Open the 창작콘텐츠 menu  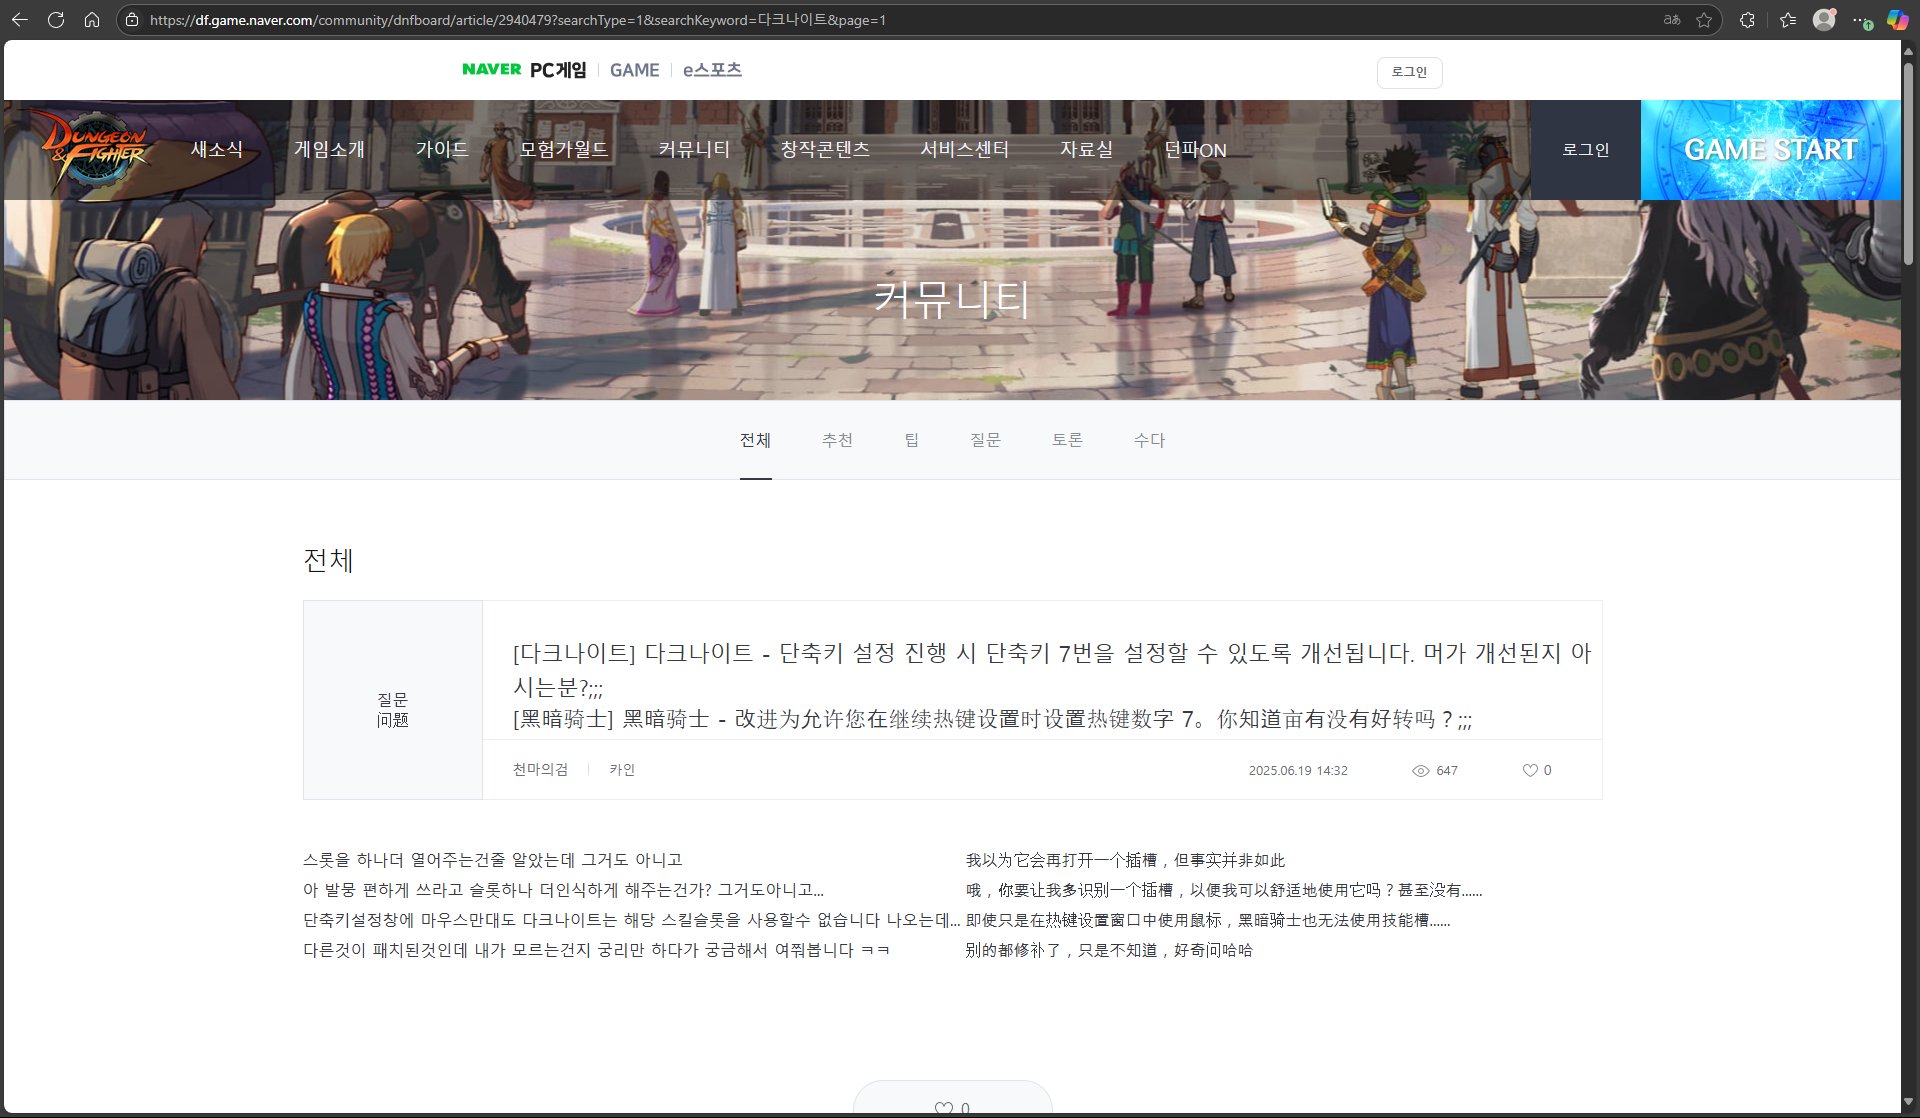[825, 150]
